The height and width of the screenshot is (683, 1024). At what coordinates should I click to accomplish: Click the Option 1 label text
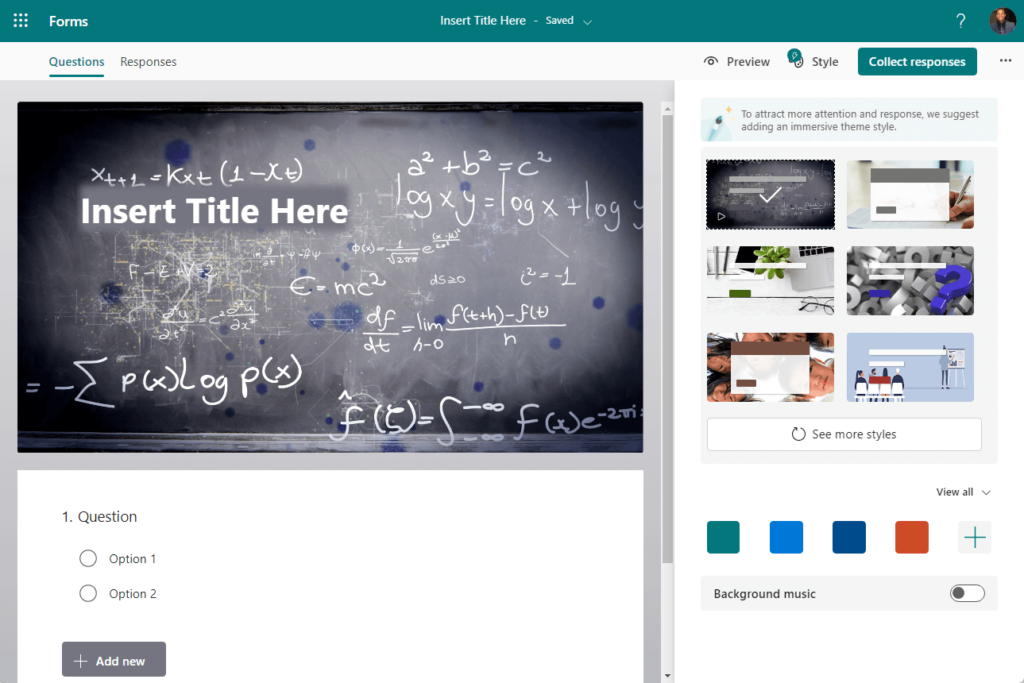click(133, 559)
